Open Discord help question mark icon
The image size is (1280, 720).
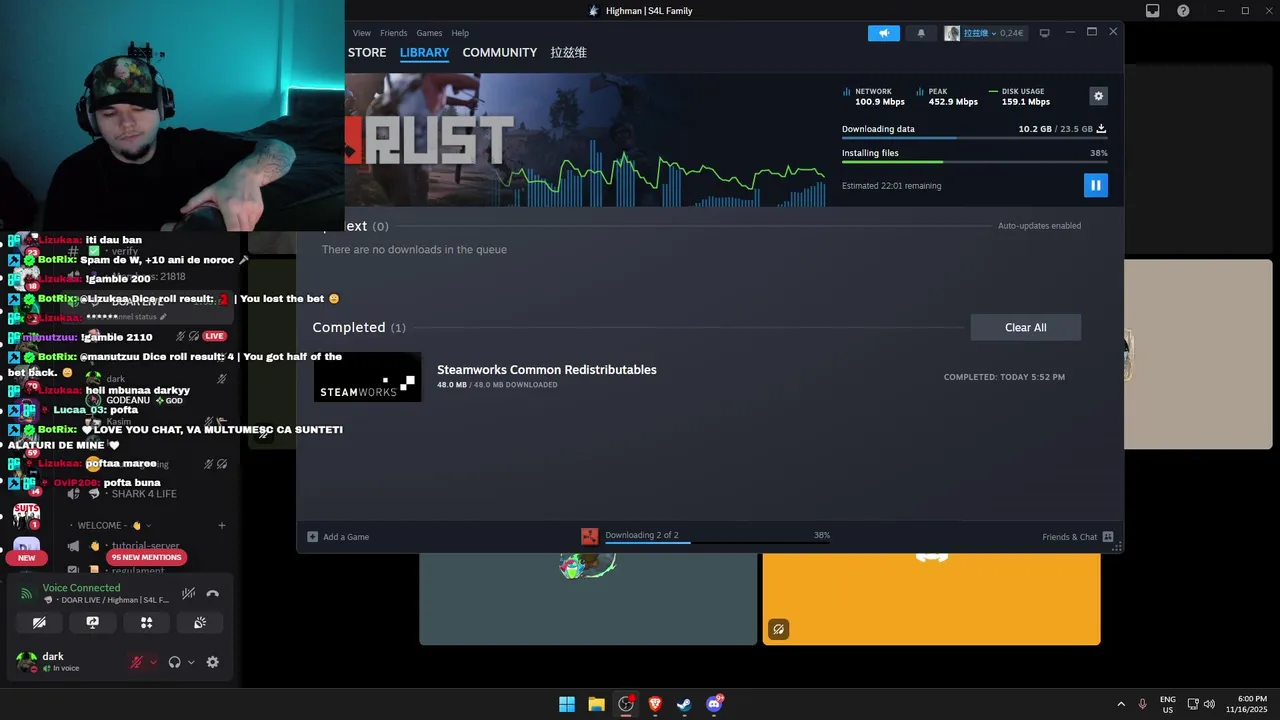click(1183, 11)
